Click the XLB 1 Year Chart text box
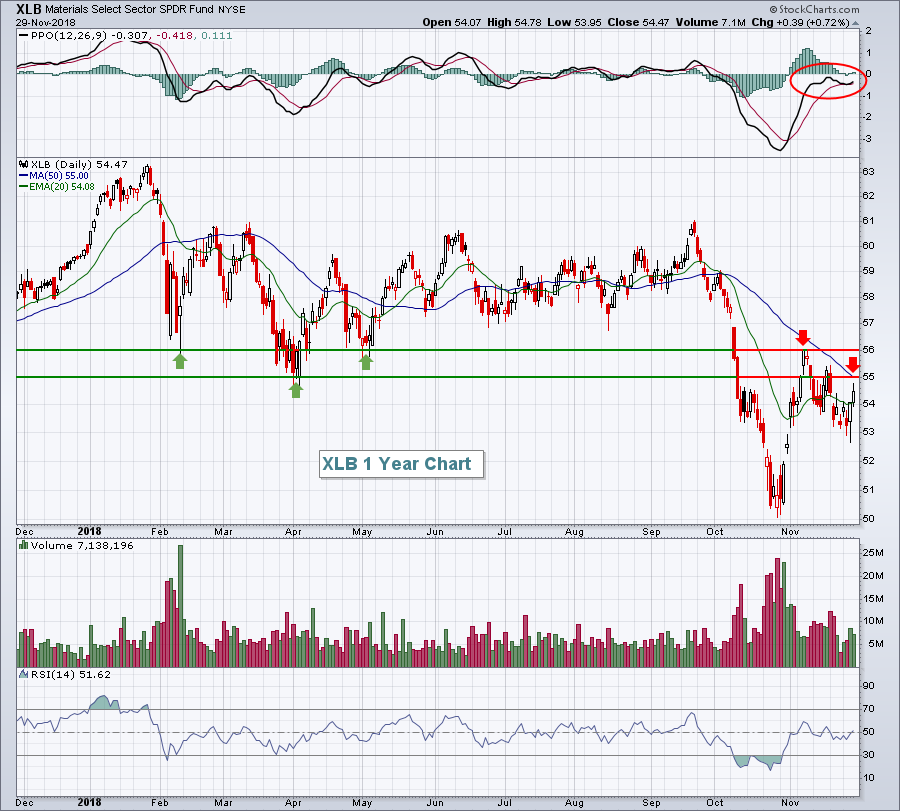The image size is (900, 811). pos(401,464)
